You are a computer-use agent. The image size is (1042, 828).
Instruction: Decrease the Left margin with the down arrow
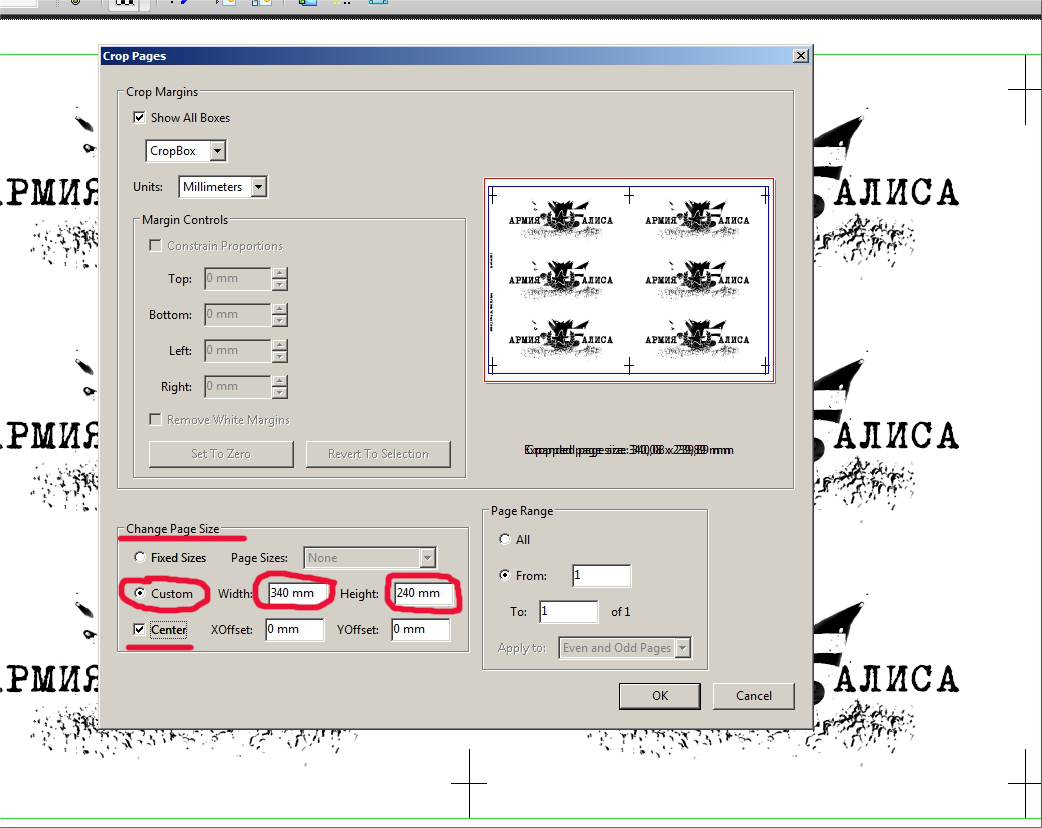coord(280,356)
